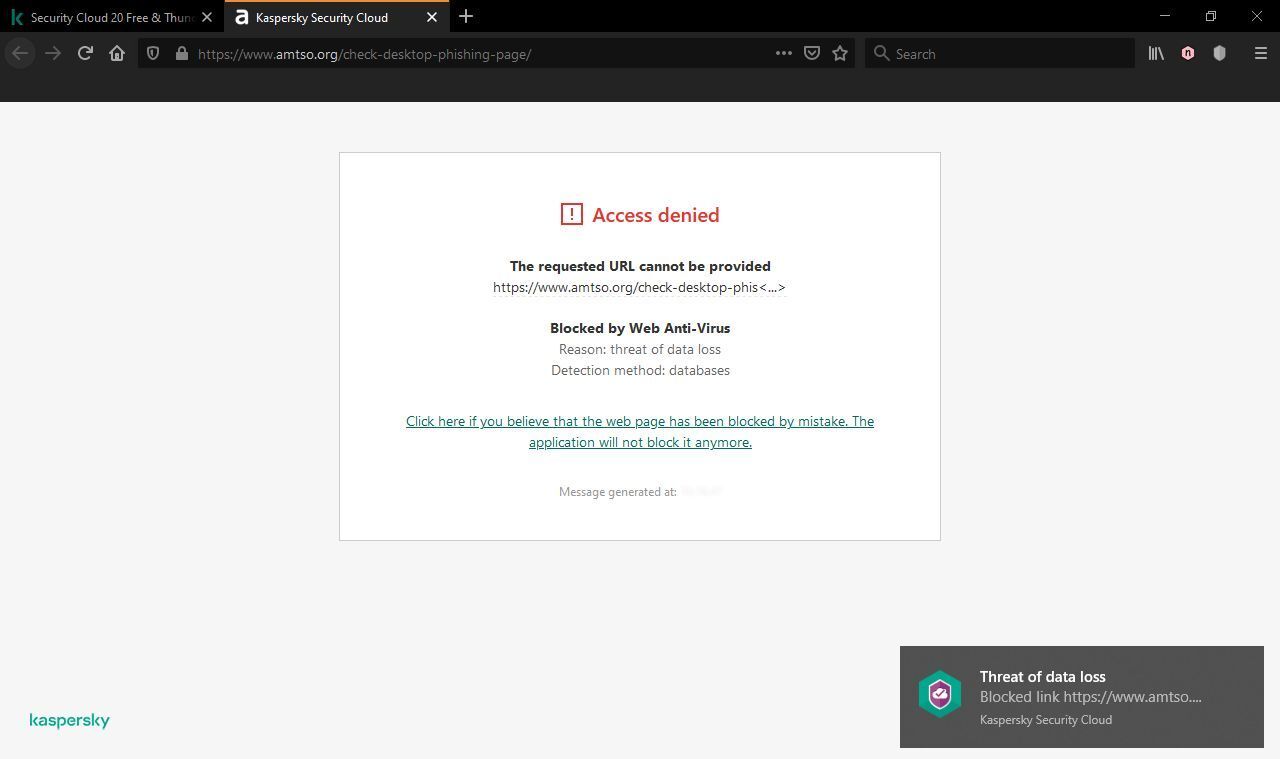Click the blocked-by-mistake unblock link
1280x759 pixels.
[640, 432]
